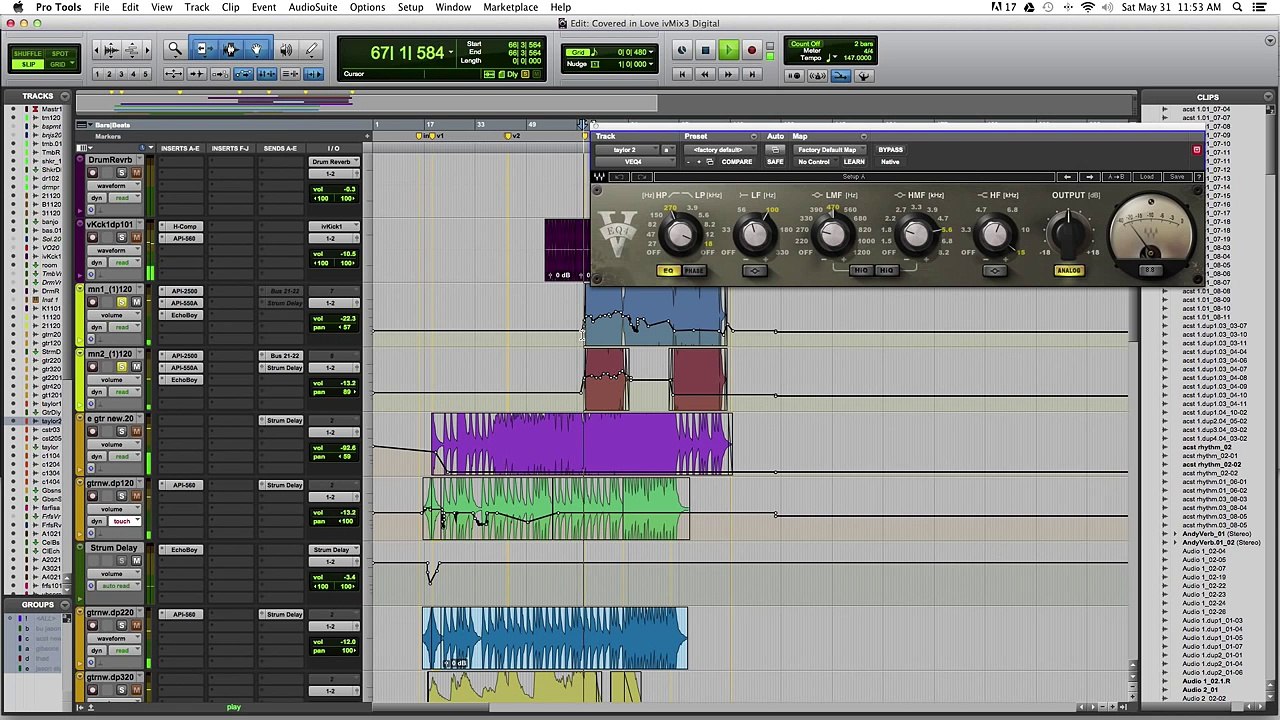Image resolution: width=1280 pixels, height=720 pixels.
Task: Toggle the Tempo Ruler Enable conductor button
Action: [864, 75]
